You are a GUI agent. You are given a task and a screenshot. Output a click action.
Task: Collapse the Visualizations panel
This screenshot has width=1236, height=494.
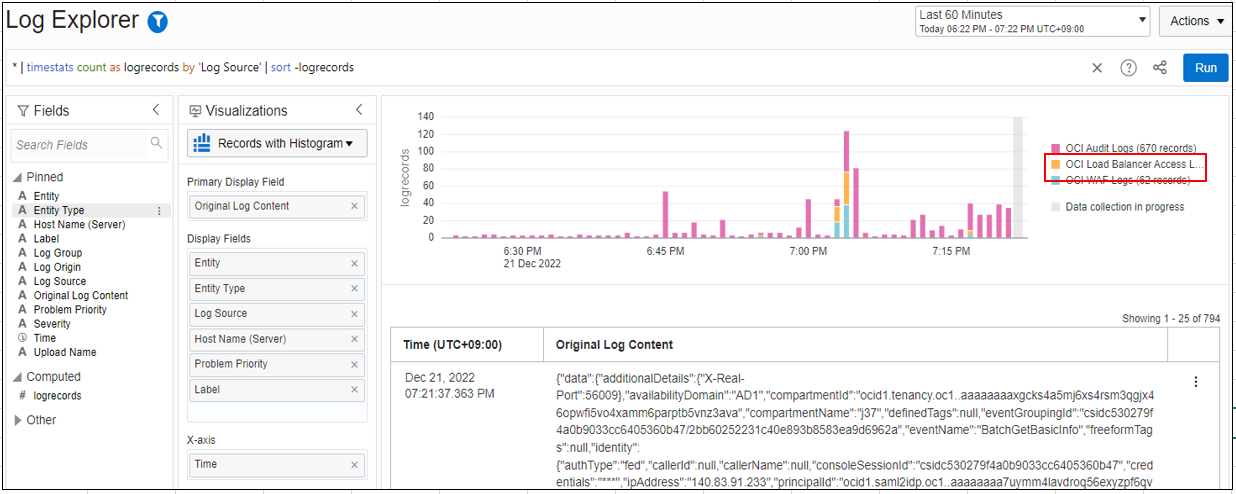360,110
